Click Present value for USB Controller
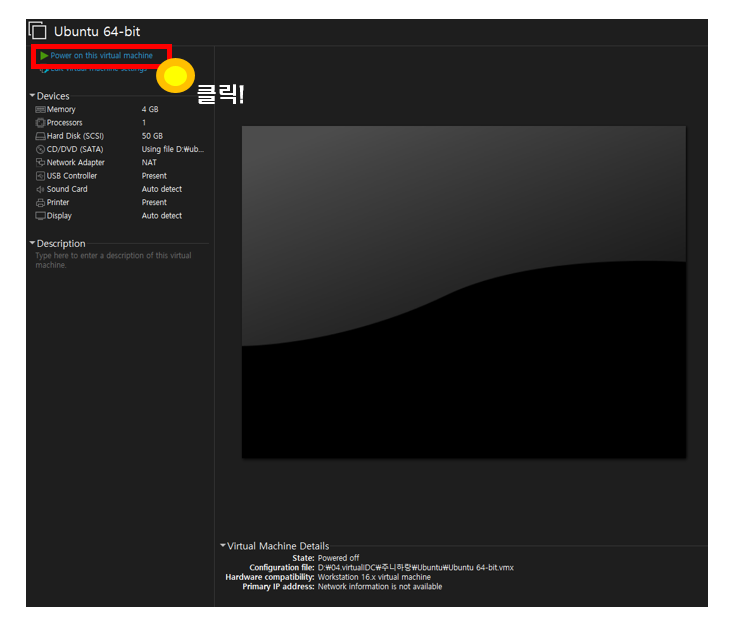 (154, 176)
